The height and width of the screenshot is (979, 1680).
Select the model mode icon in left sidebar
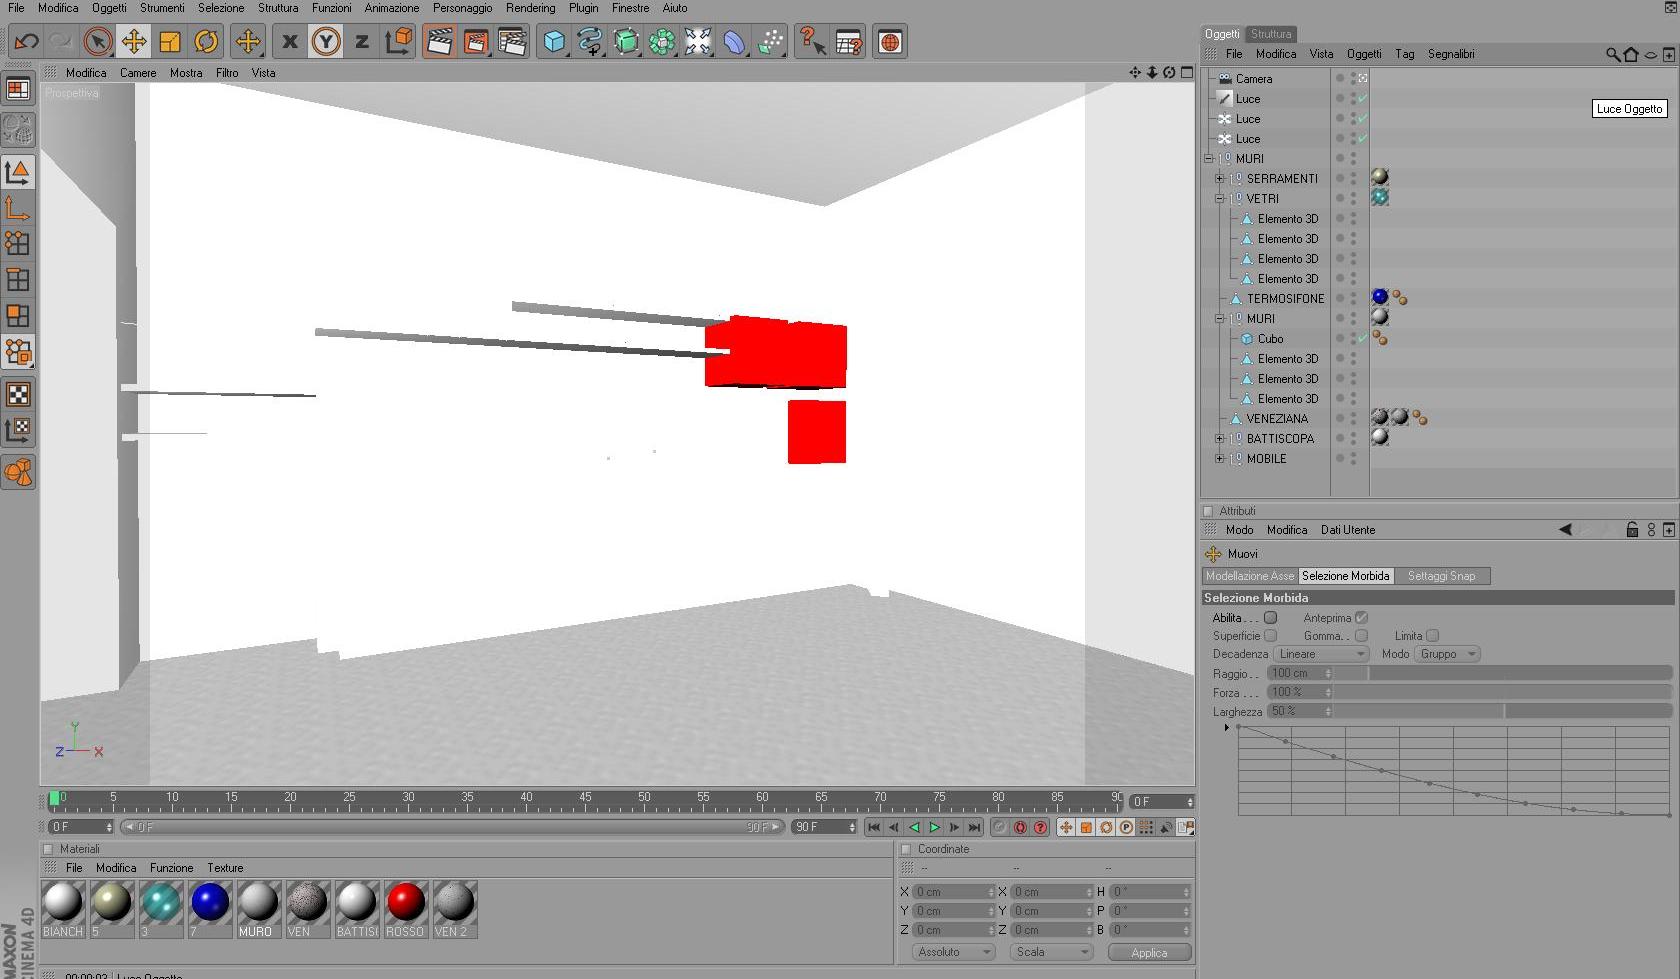click(18, 172)
